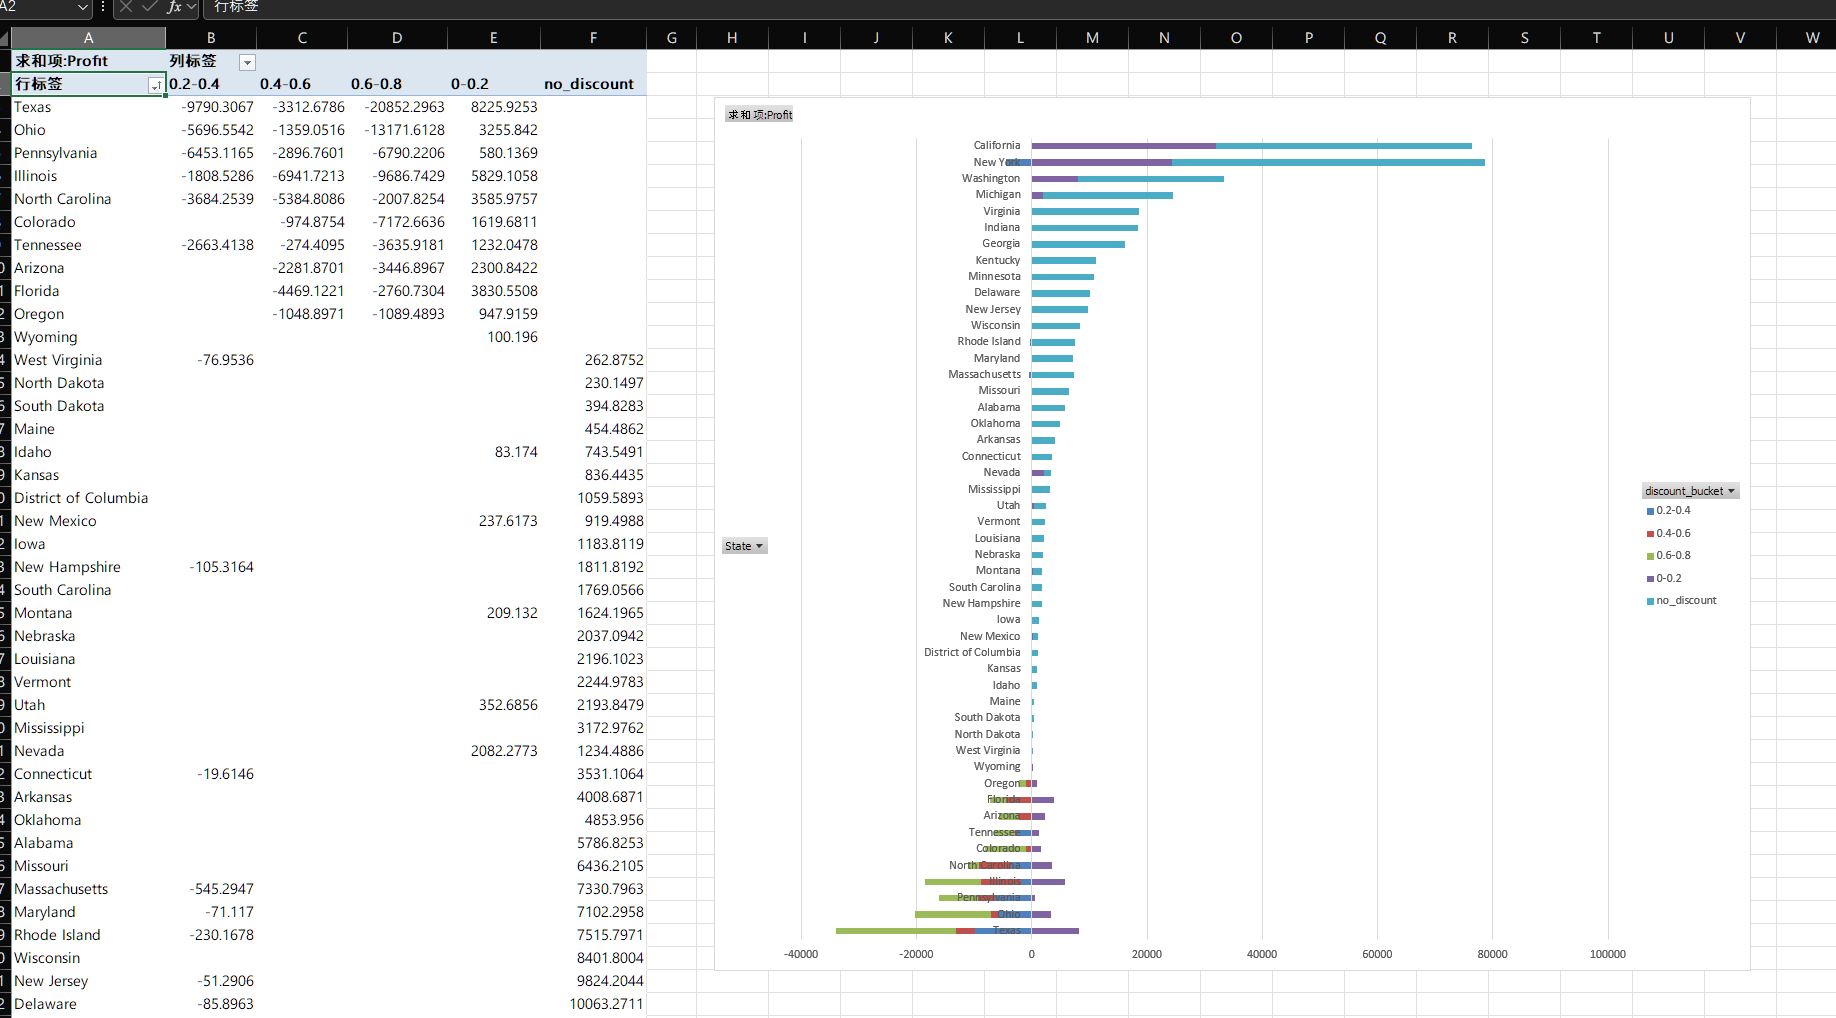Open the 行标签 row label sort filter

point(155,86)
